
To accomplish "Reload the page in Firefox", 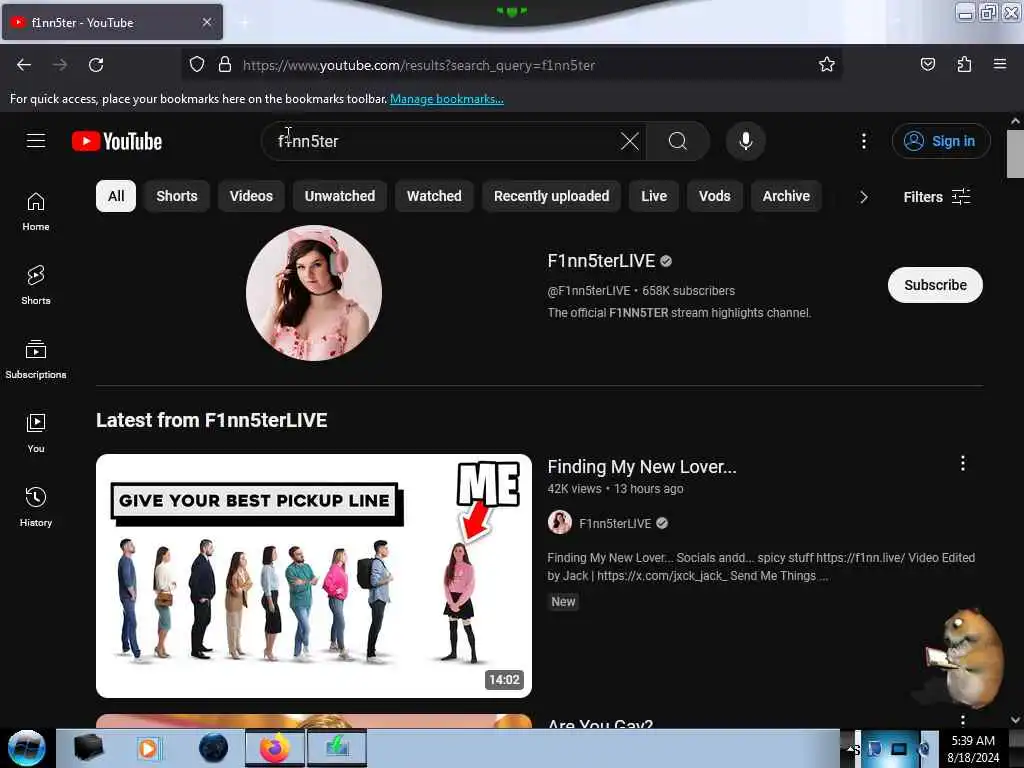I will coord(96,65).
